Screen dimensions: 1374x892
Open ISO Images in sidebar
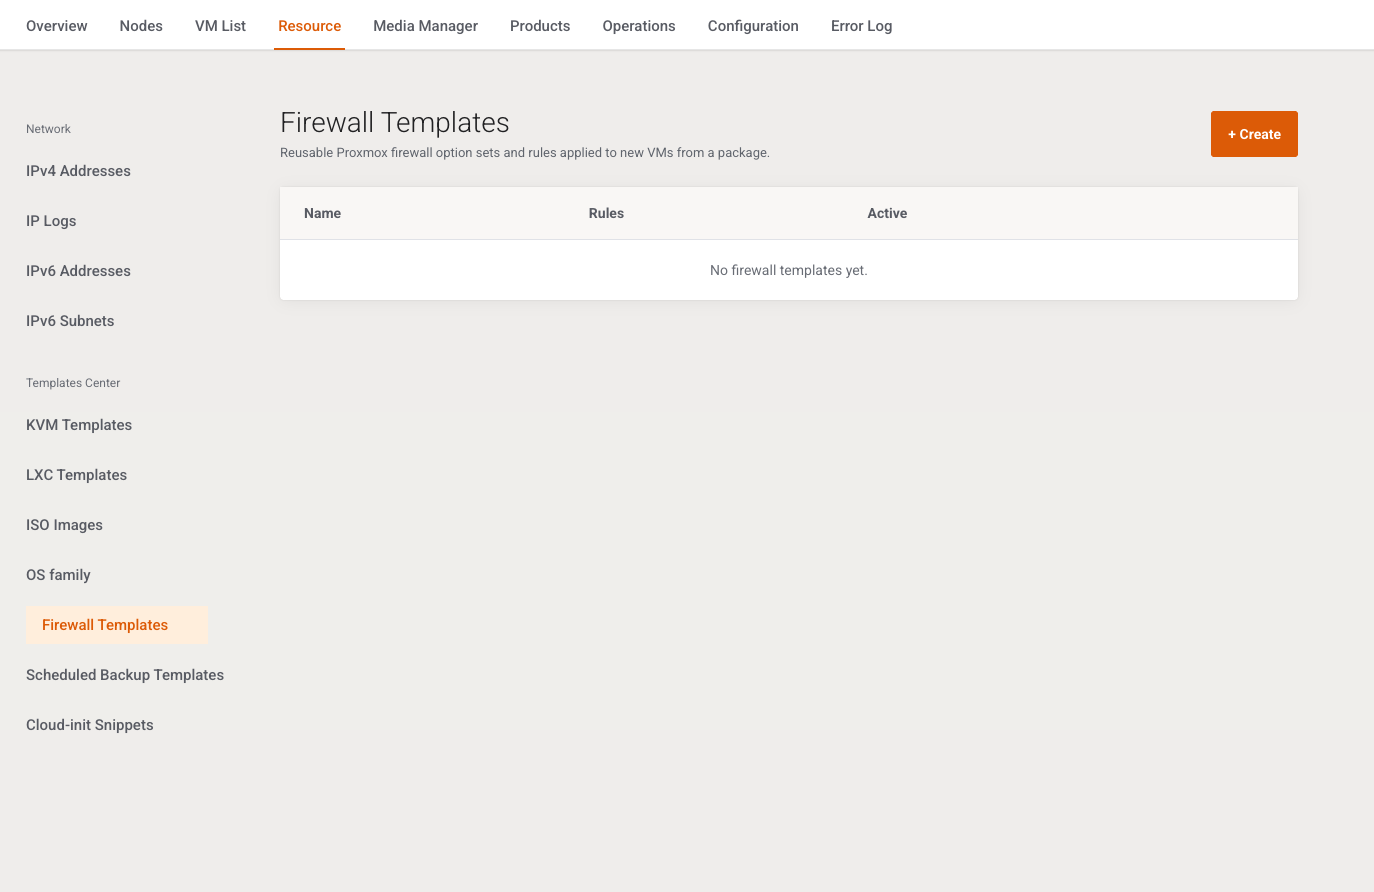(64, 525)
